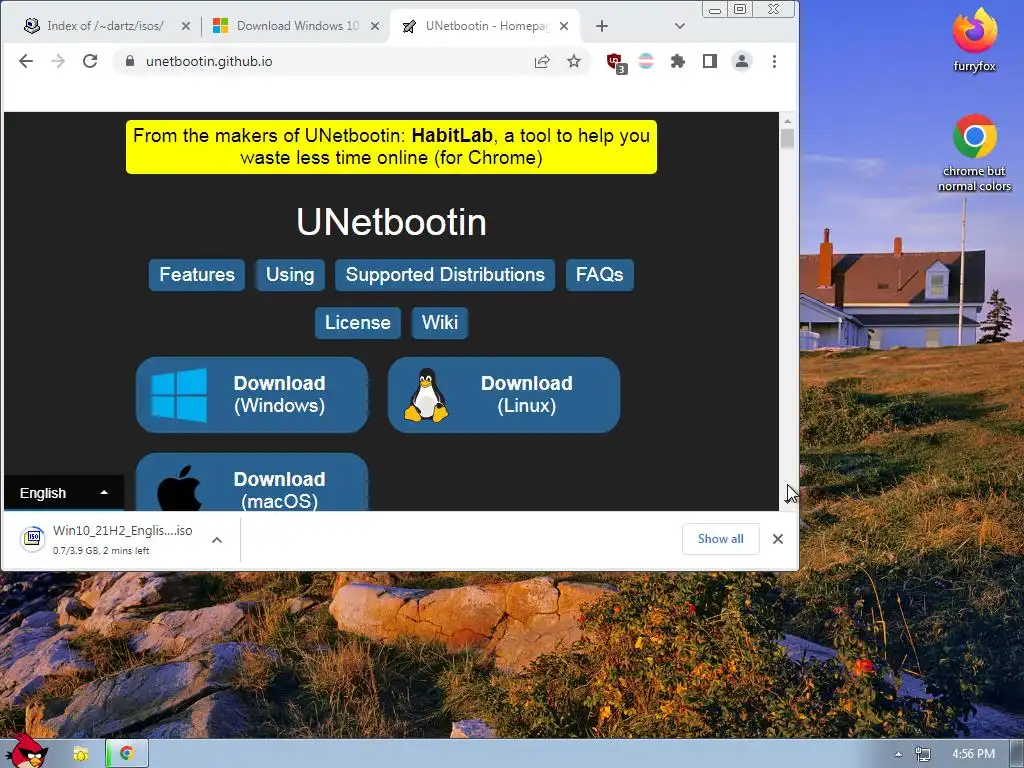Click Show all downloads
Image resolution: width=1024 pixels, height=768 pixels.
pyautogui.click(x=720, y=539)
